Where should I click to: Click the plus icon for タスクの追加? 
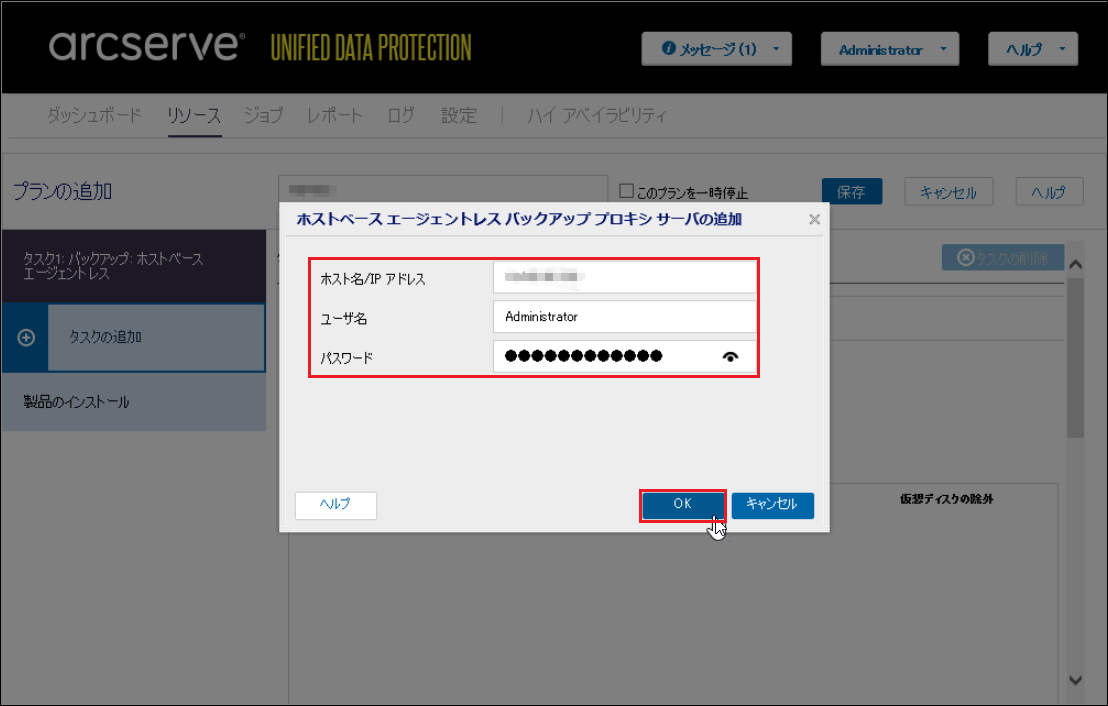(x=26, y=338)
